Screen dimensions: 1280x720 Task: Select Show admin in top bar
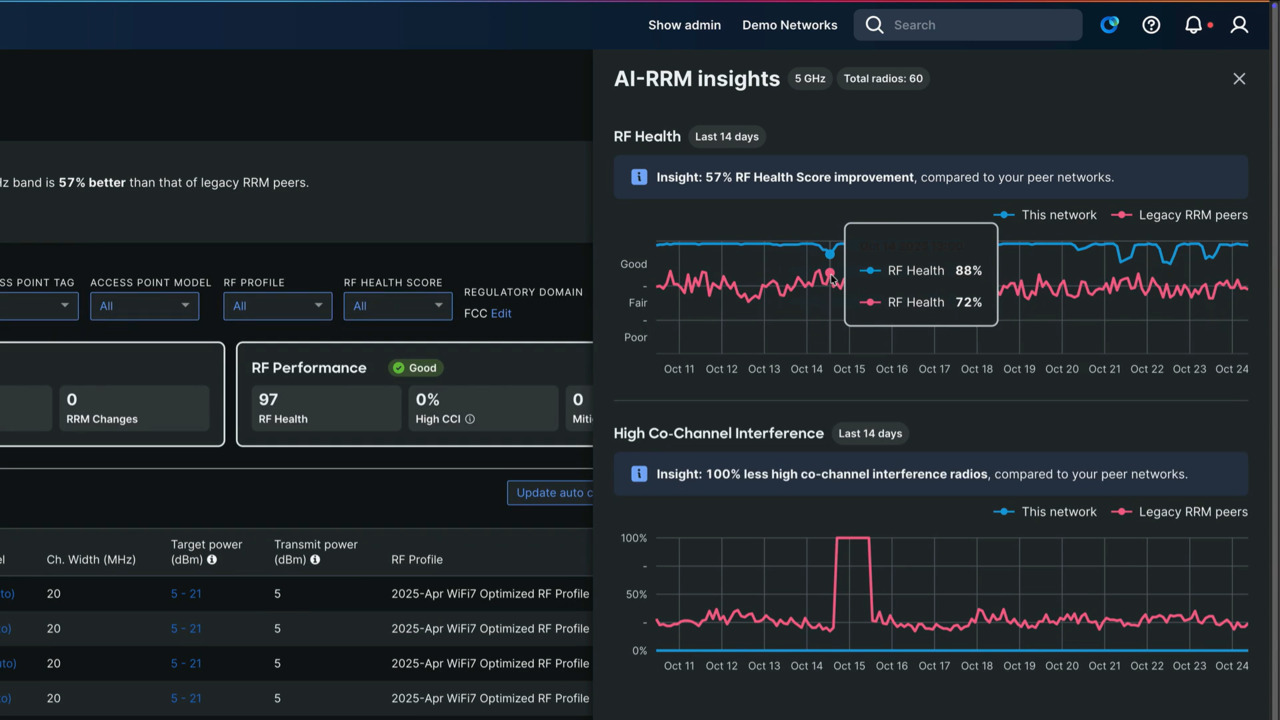point(684,25)
